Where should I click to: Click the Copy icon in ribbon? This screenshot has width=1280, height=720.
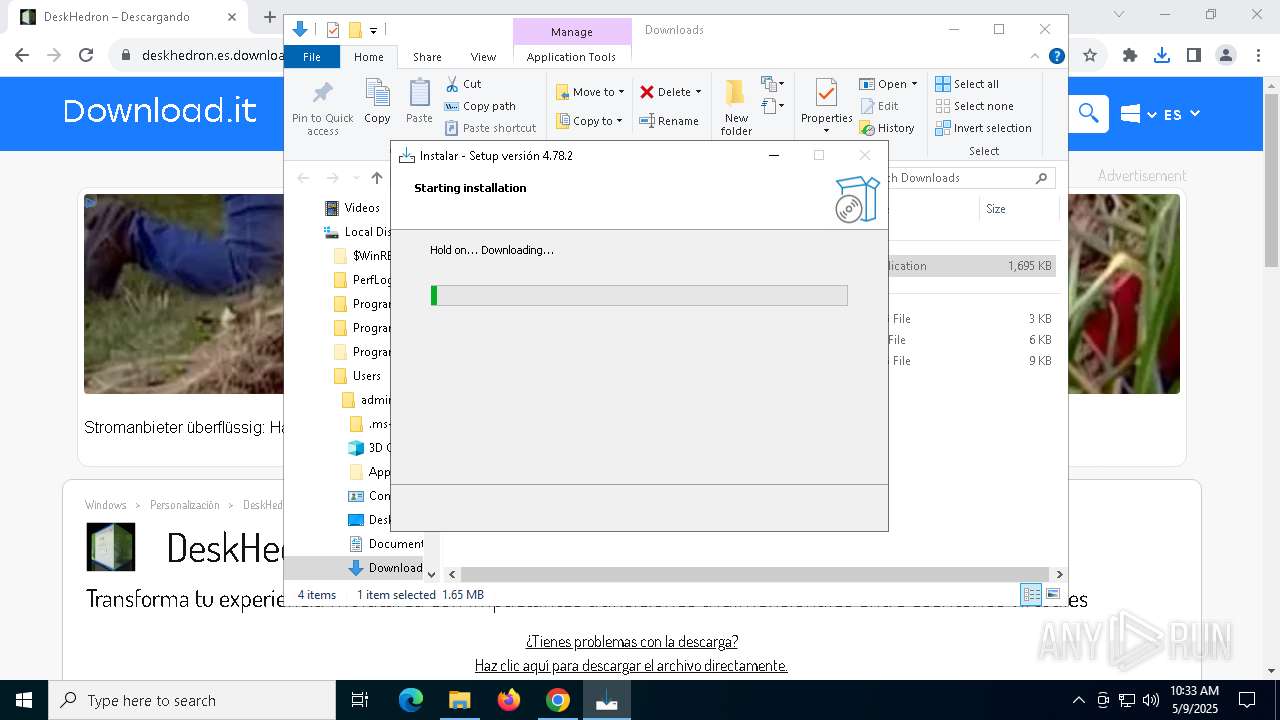[x=377, y=102]
